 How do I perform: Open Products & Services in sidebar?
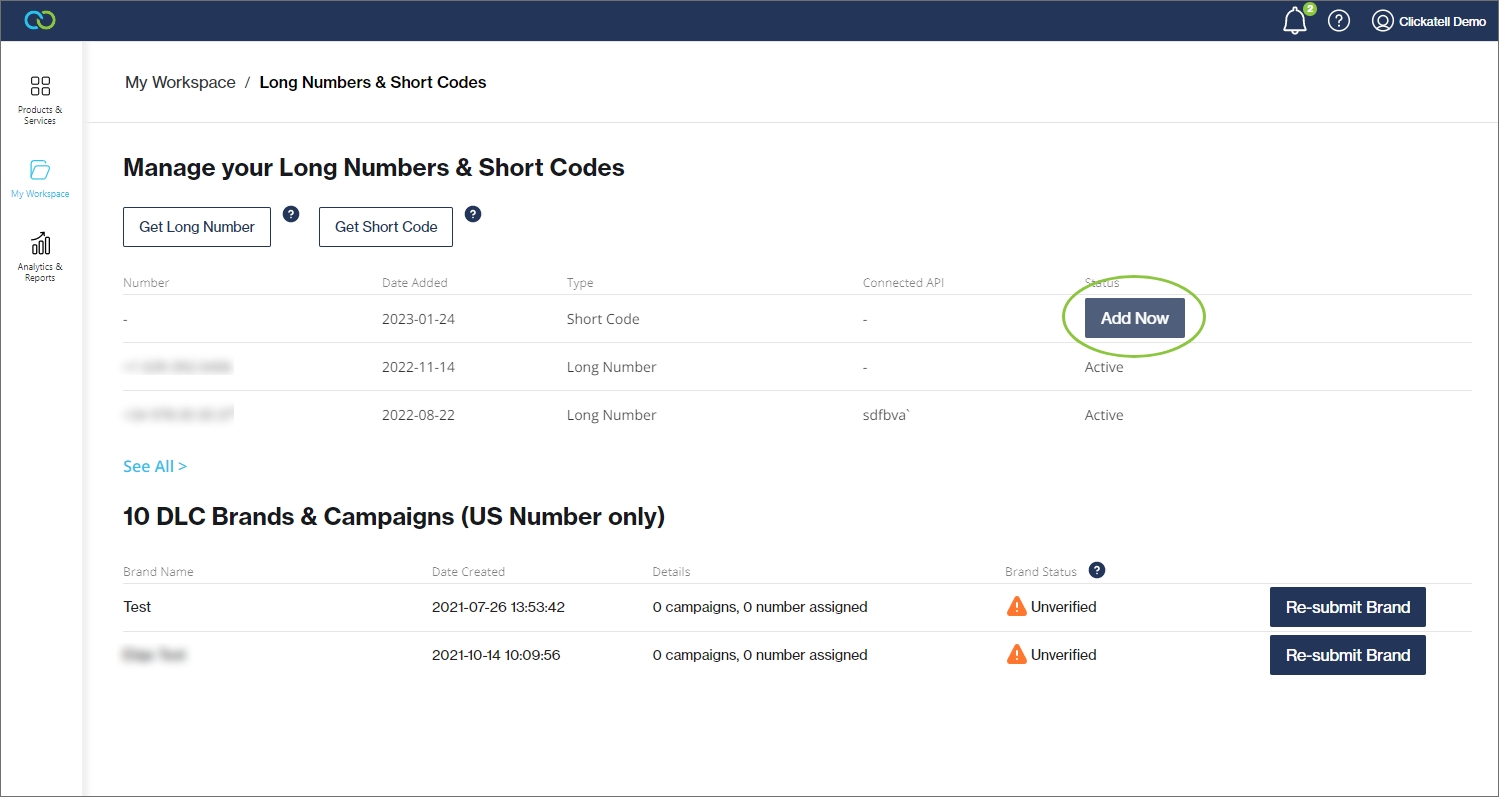pyautogui.click(x=40, y=100)
